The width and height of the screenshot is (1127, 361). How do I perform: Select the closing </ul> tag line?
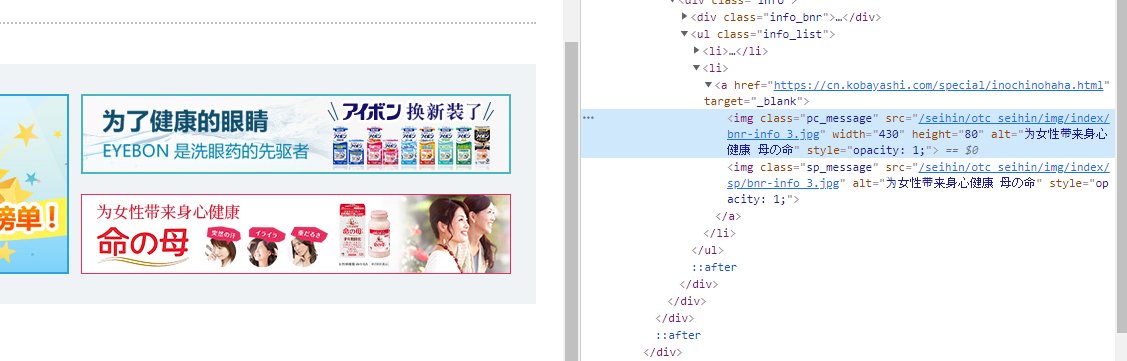[707, 250]
